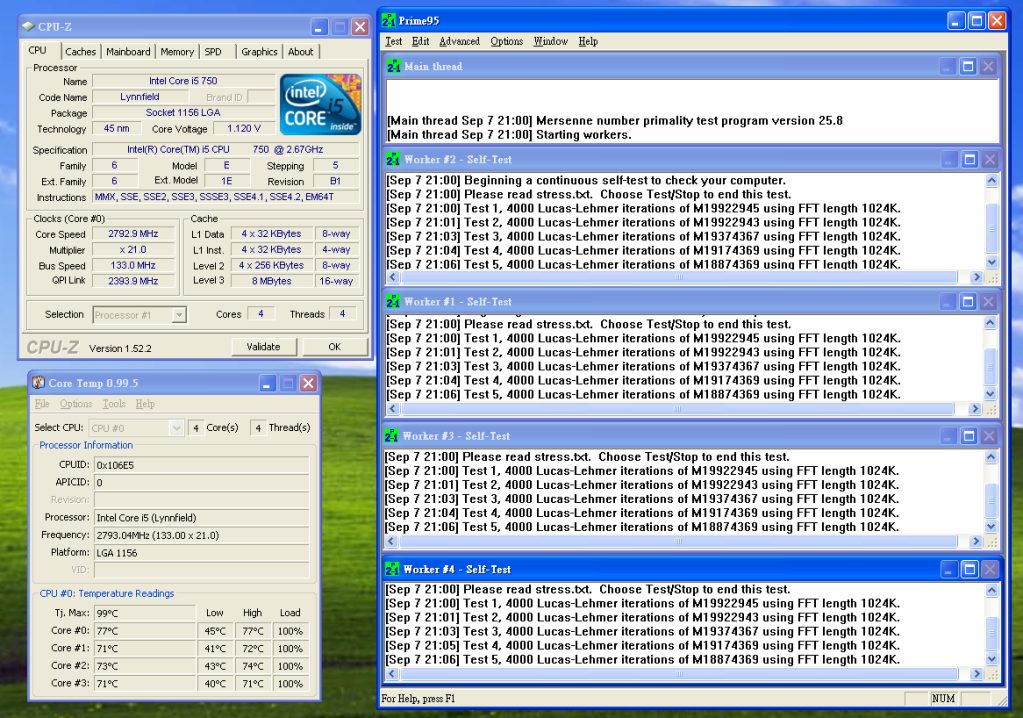This screenshot has width=1023, height=718.
Task: Open the SPD tab in CPU-Z
Action: pyautogui.click(x=213, y=52)
